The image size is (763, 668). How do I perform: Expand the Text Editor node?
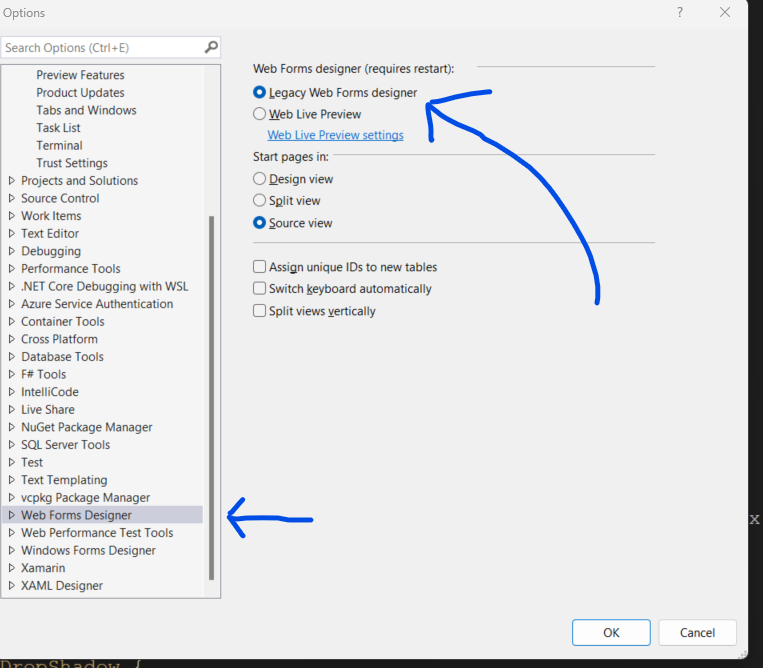(x=12, y=234)
